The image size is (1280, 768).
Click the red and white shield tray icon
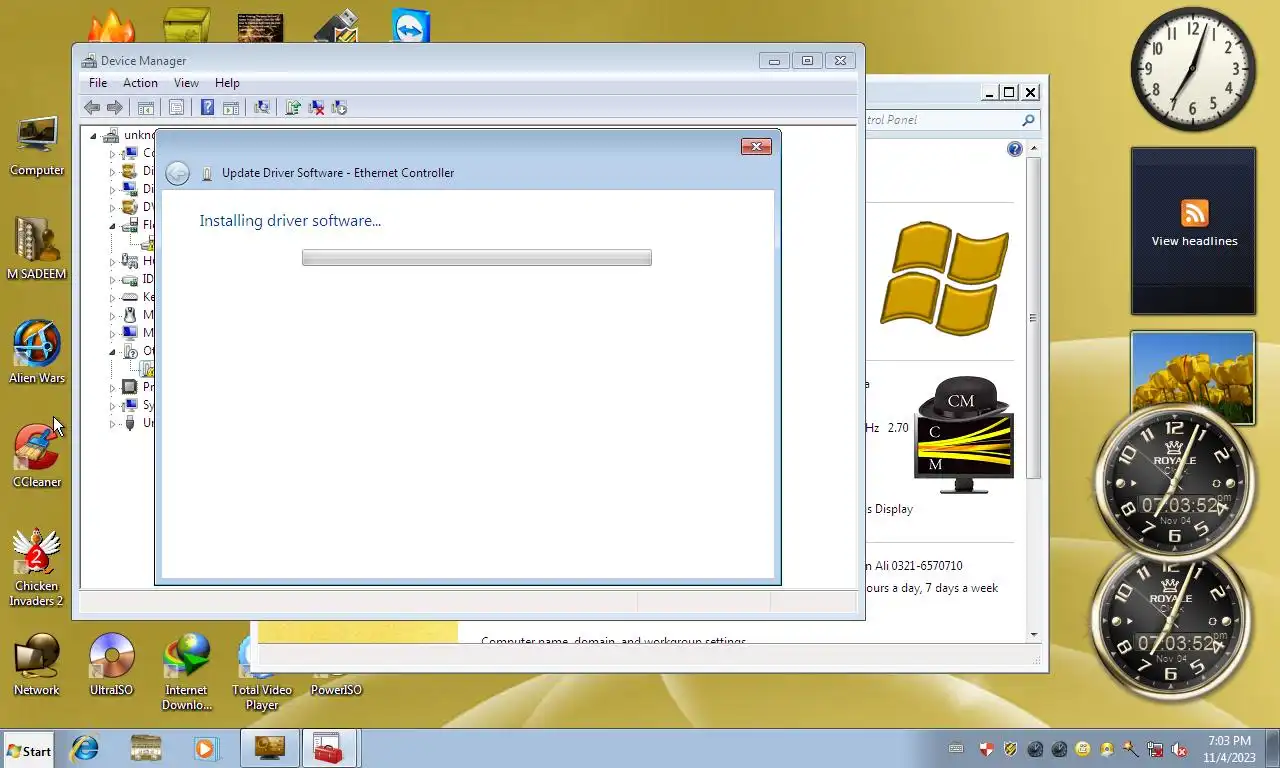point(986,749)
